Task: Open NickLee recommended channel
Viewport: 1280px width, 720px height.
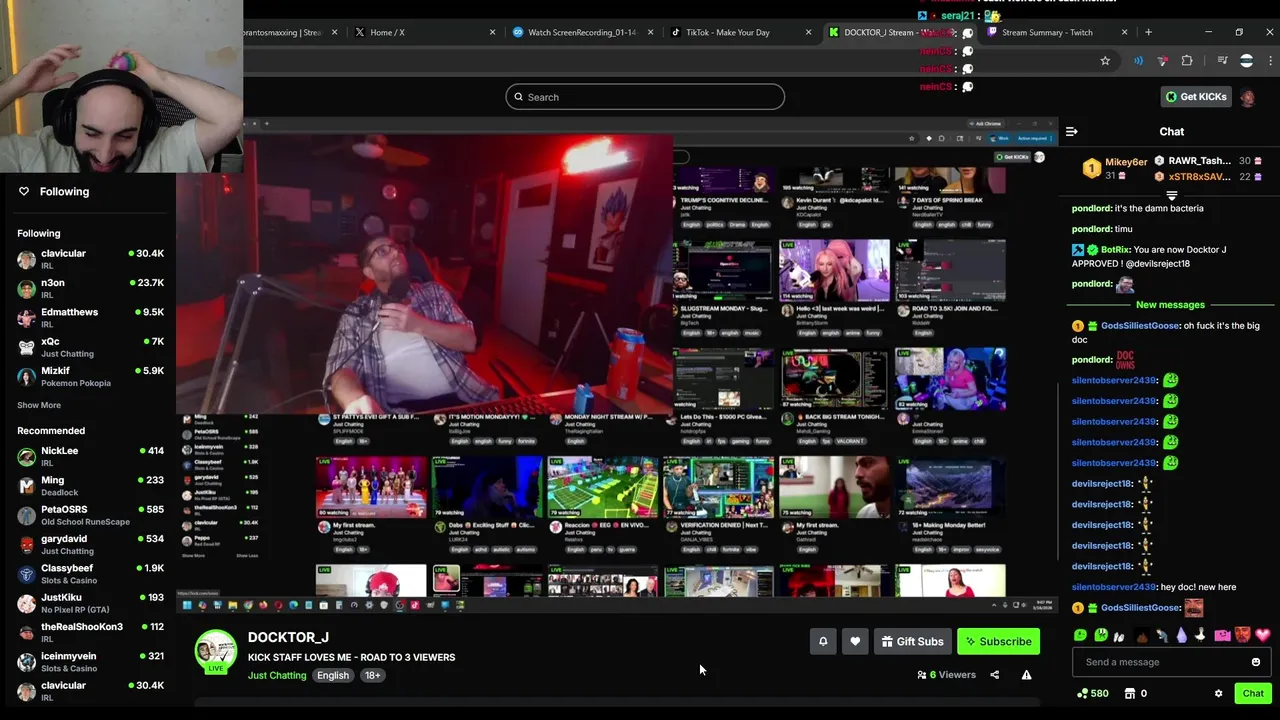Action: tap(90, 456)
